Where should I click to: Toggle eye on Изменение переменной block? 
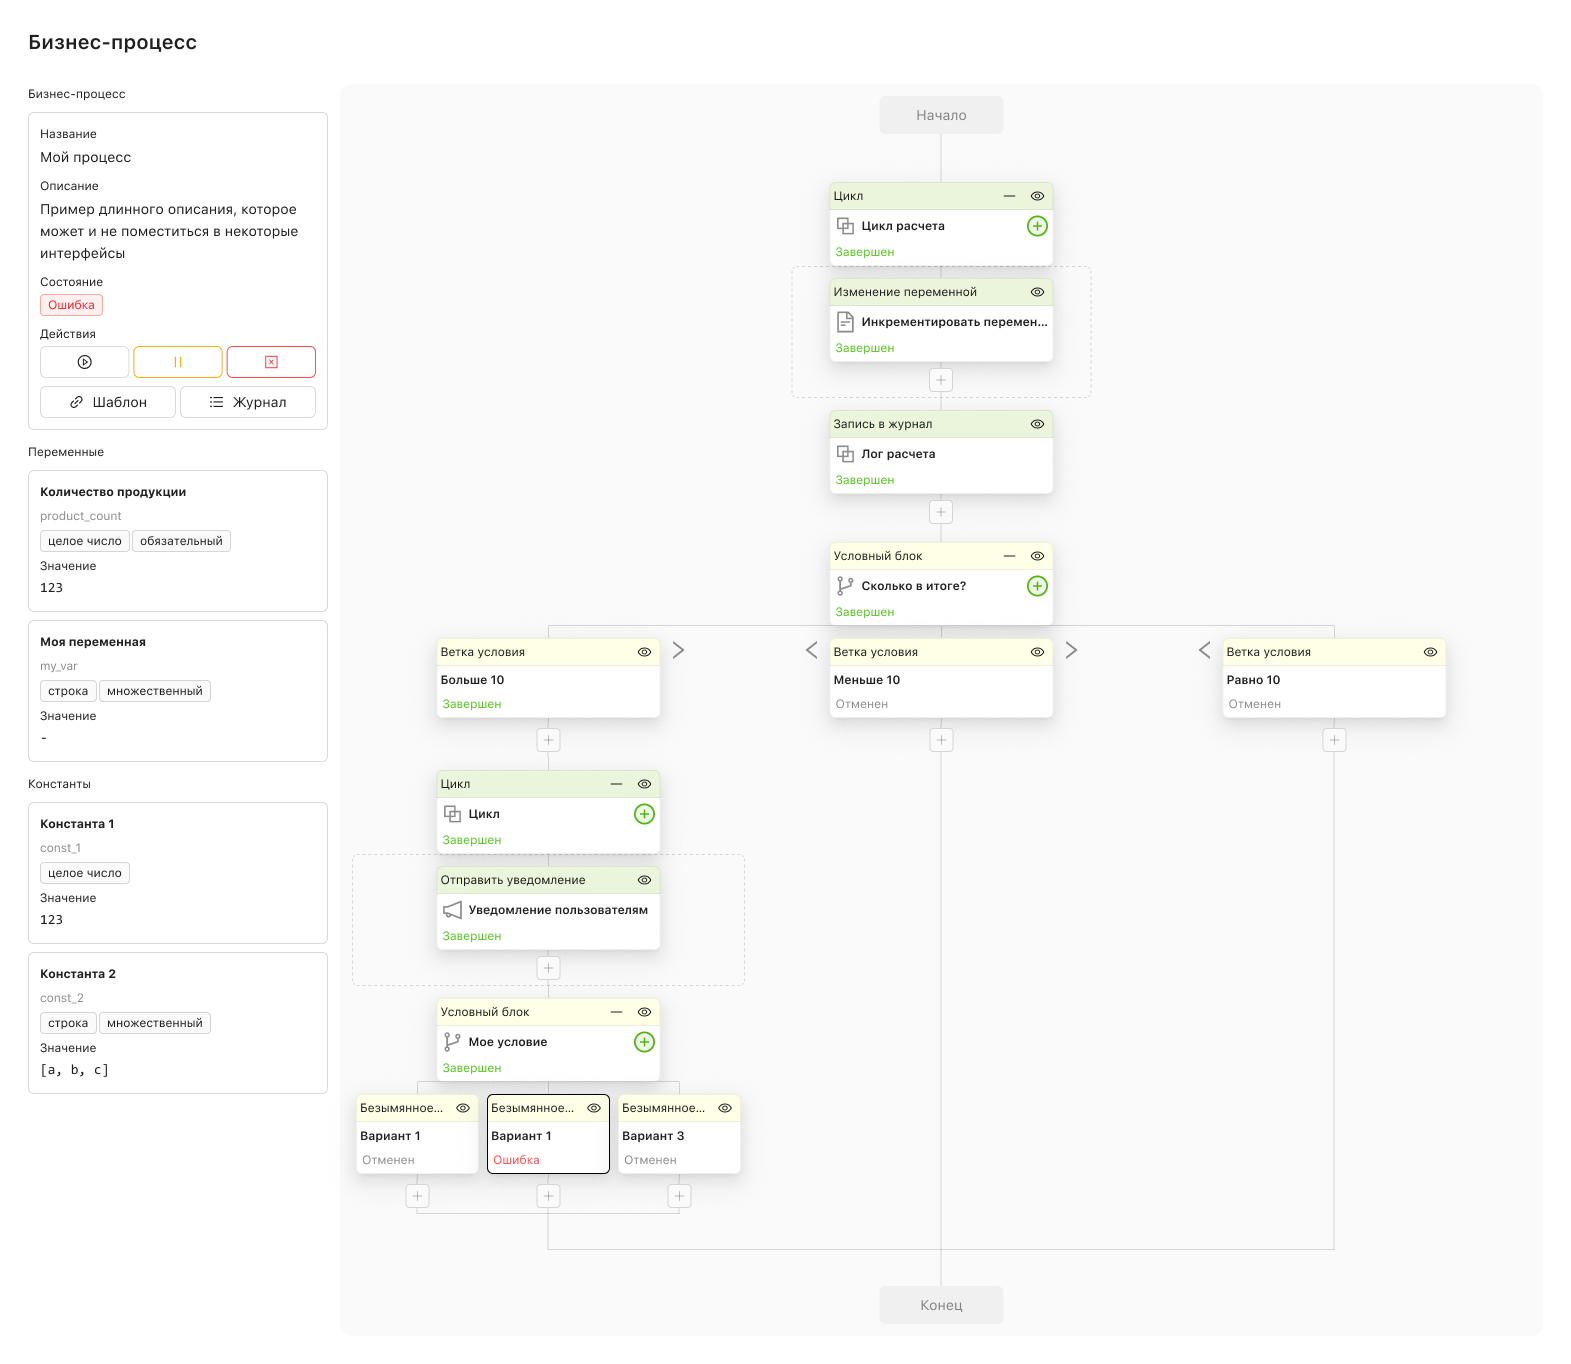1037,292
